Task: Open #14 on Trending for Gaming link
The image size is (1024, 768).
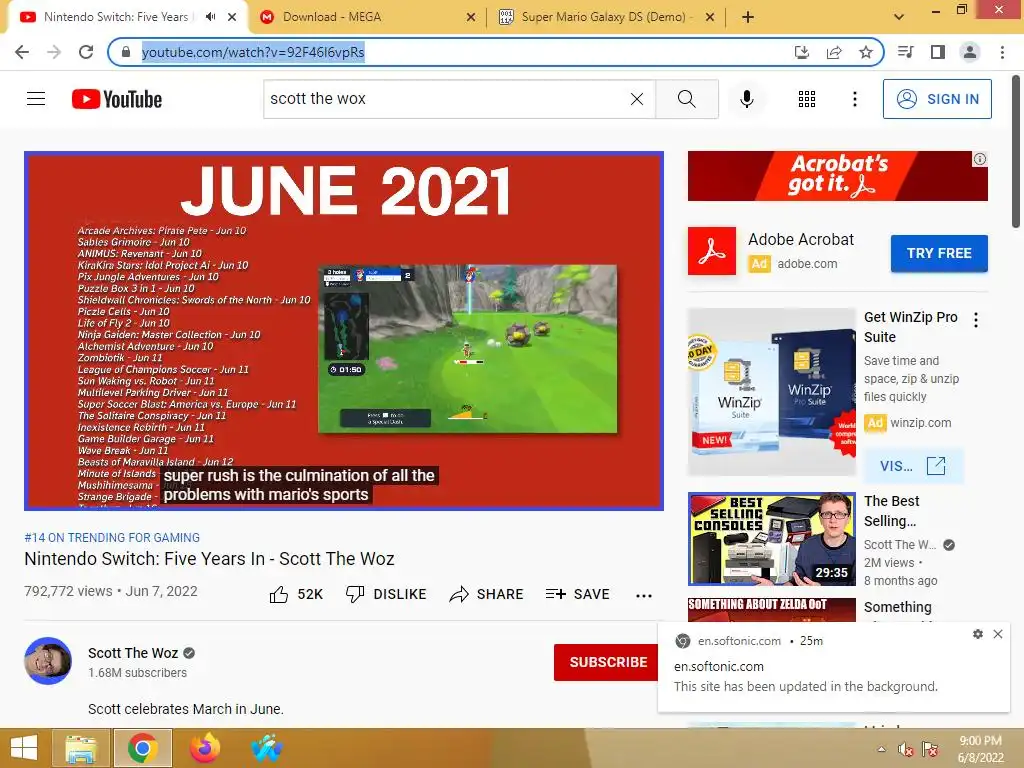Action: 112,537
